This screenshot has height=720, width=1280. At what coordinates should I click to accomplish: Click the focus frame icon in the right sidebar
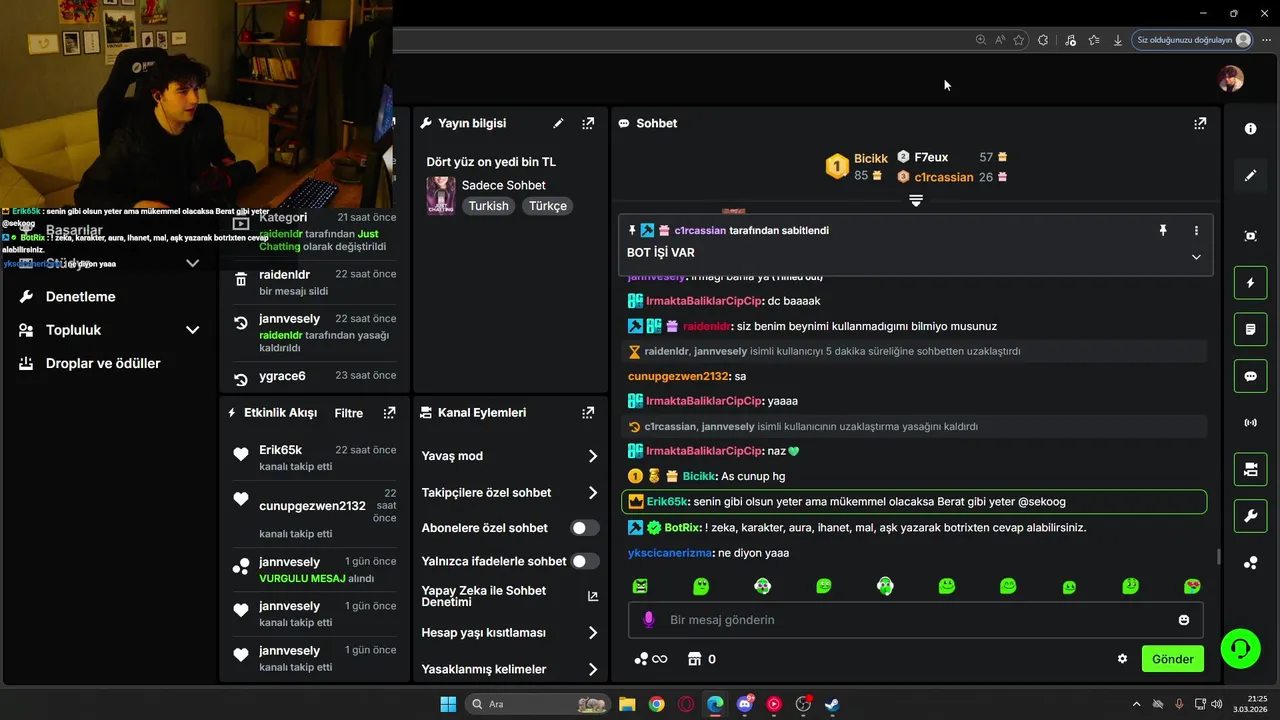pyautogui.click(x=1250, y=236)
